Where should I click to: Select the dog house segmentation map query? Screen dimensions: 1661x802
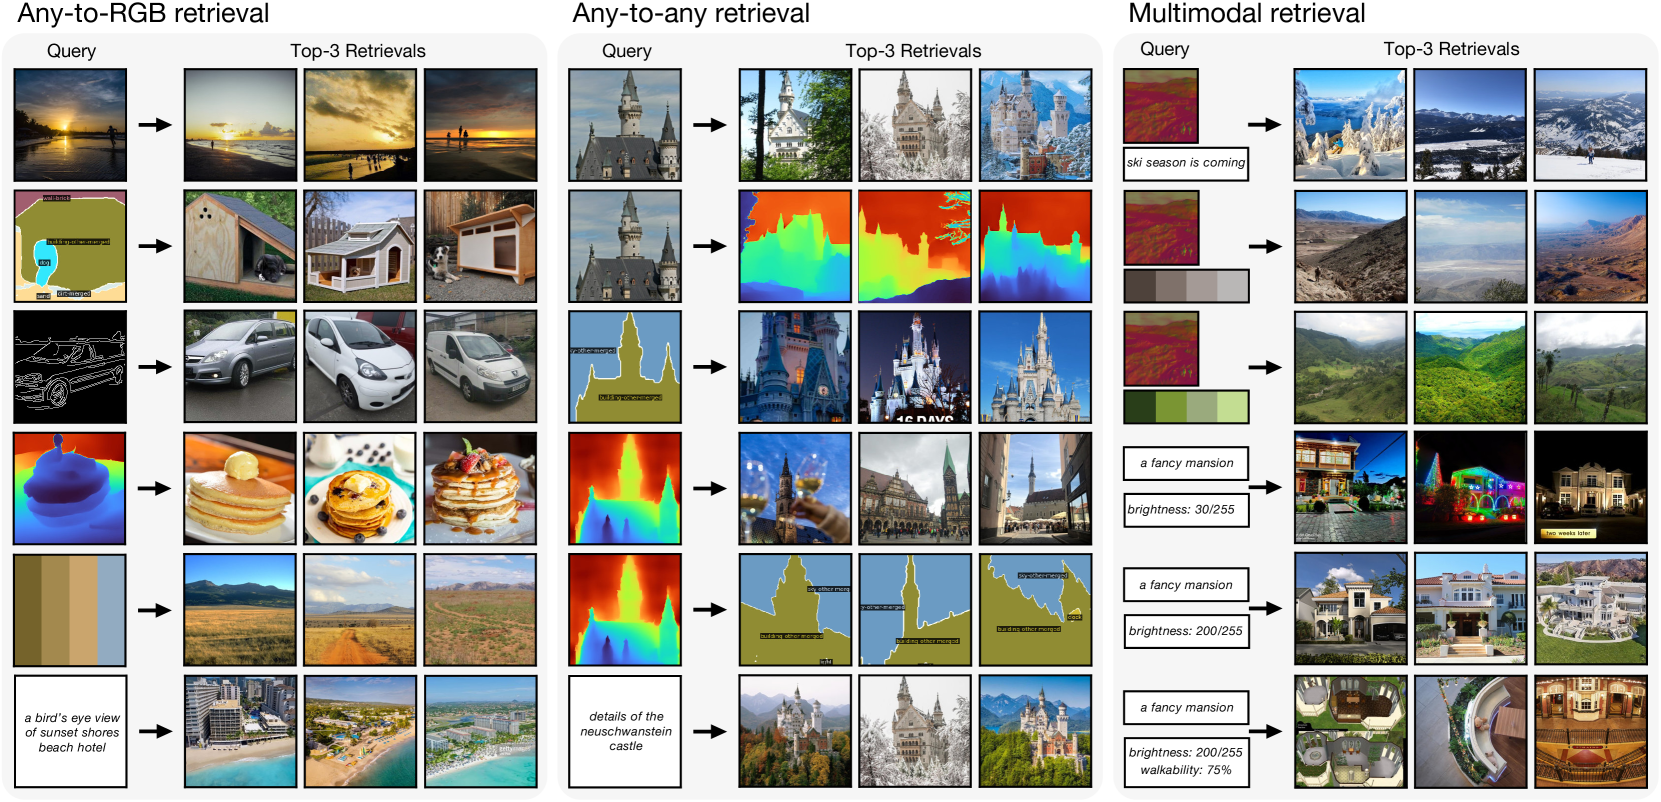70,246
